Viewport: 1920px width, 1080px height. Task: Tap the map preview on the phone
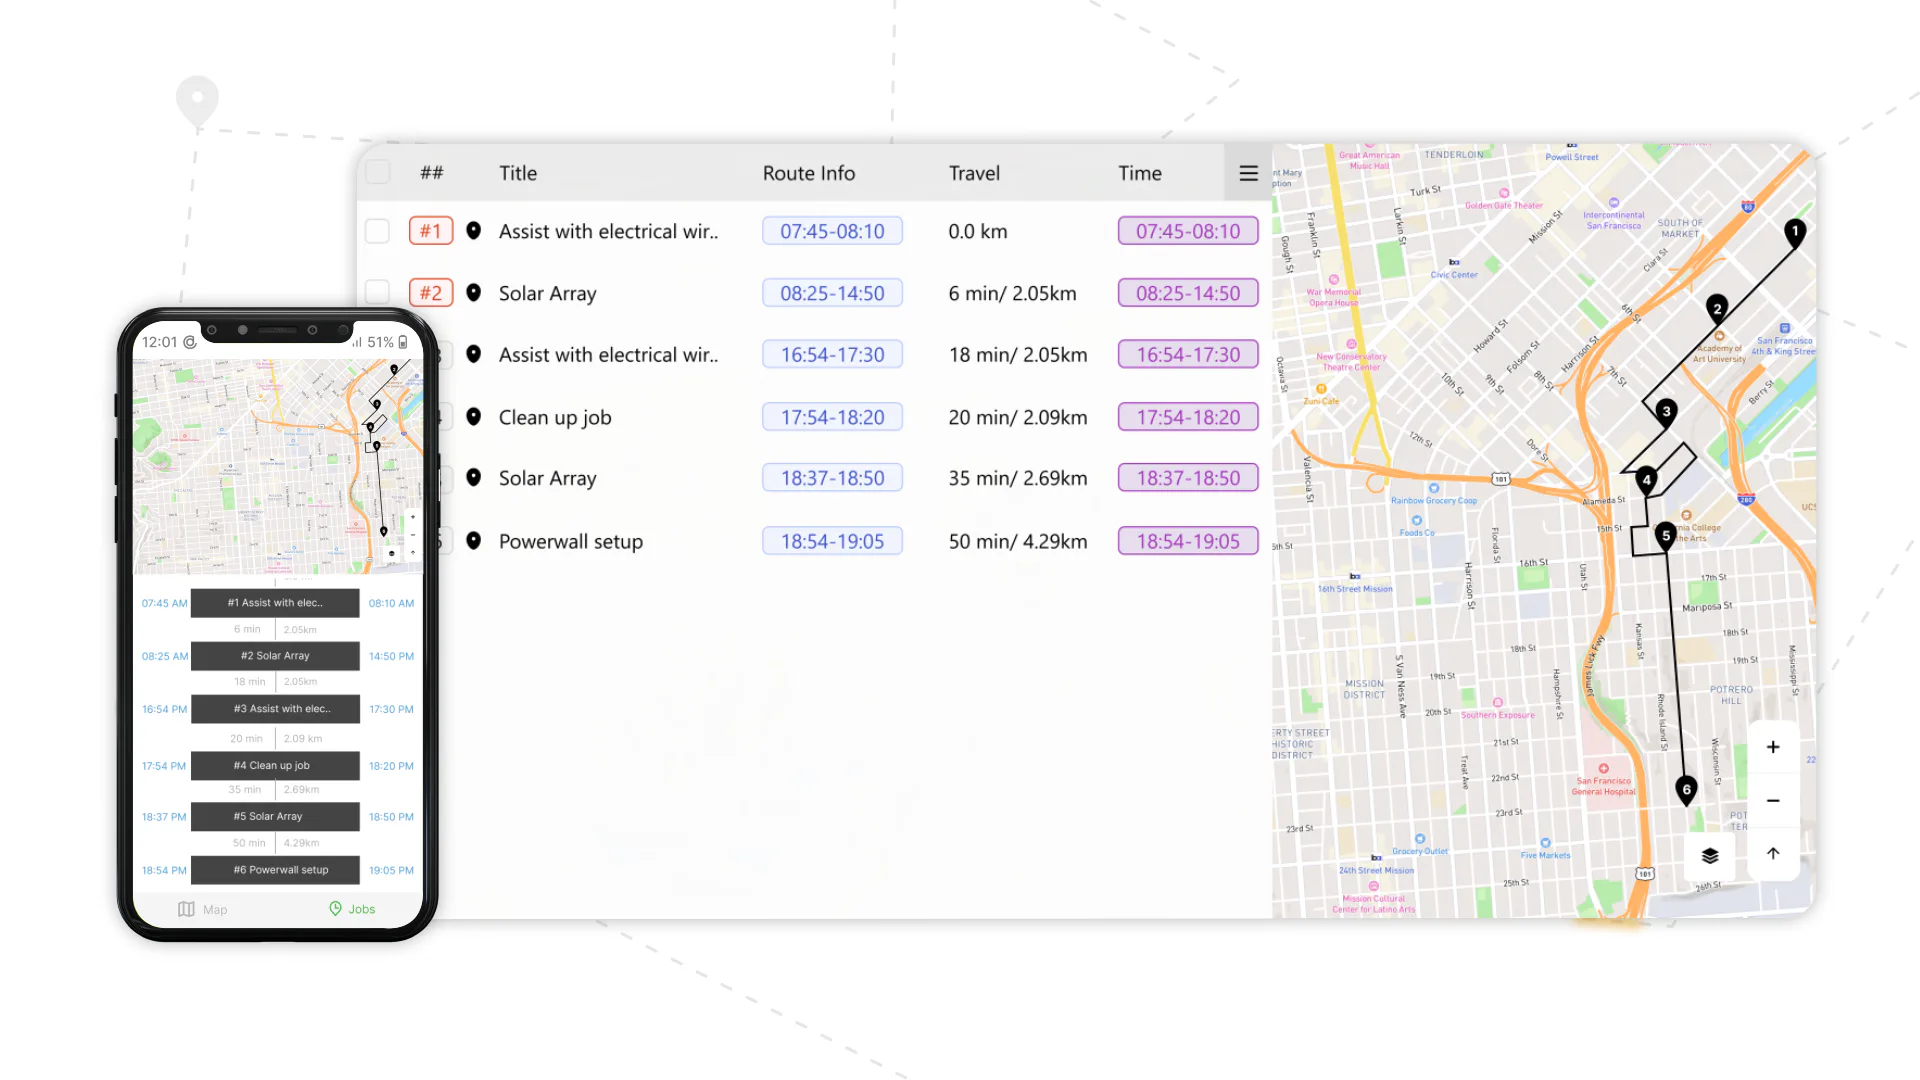(278, 466)
